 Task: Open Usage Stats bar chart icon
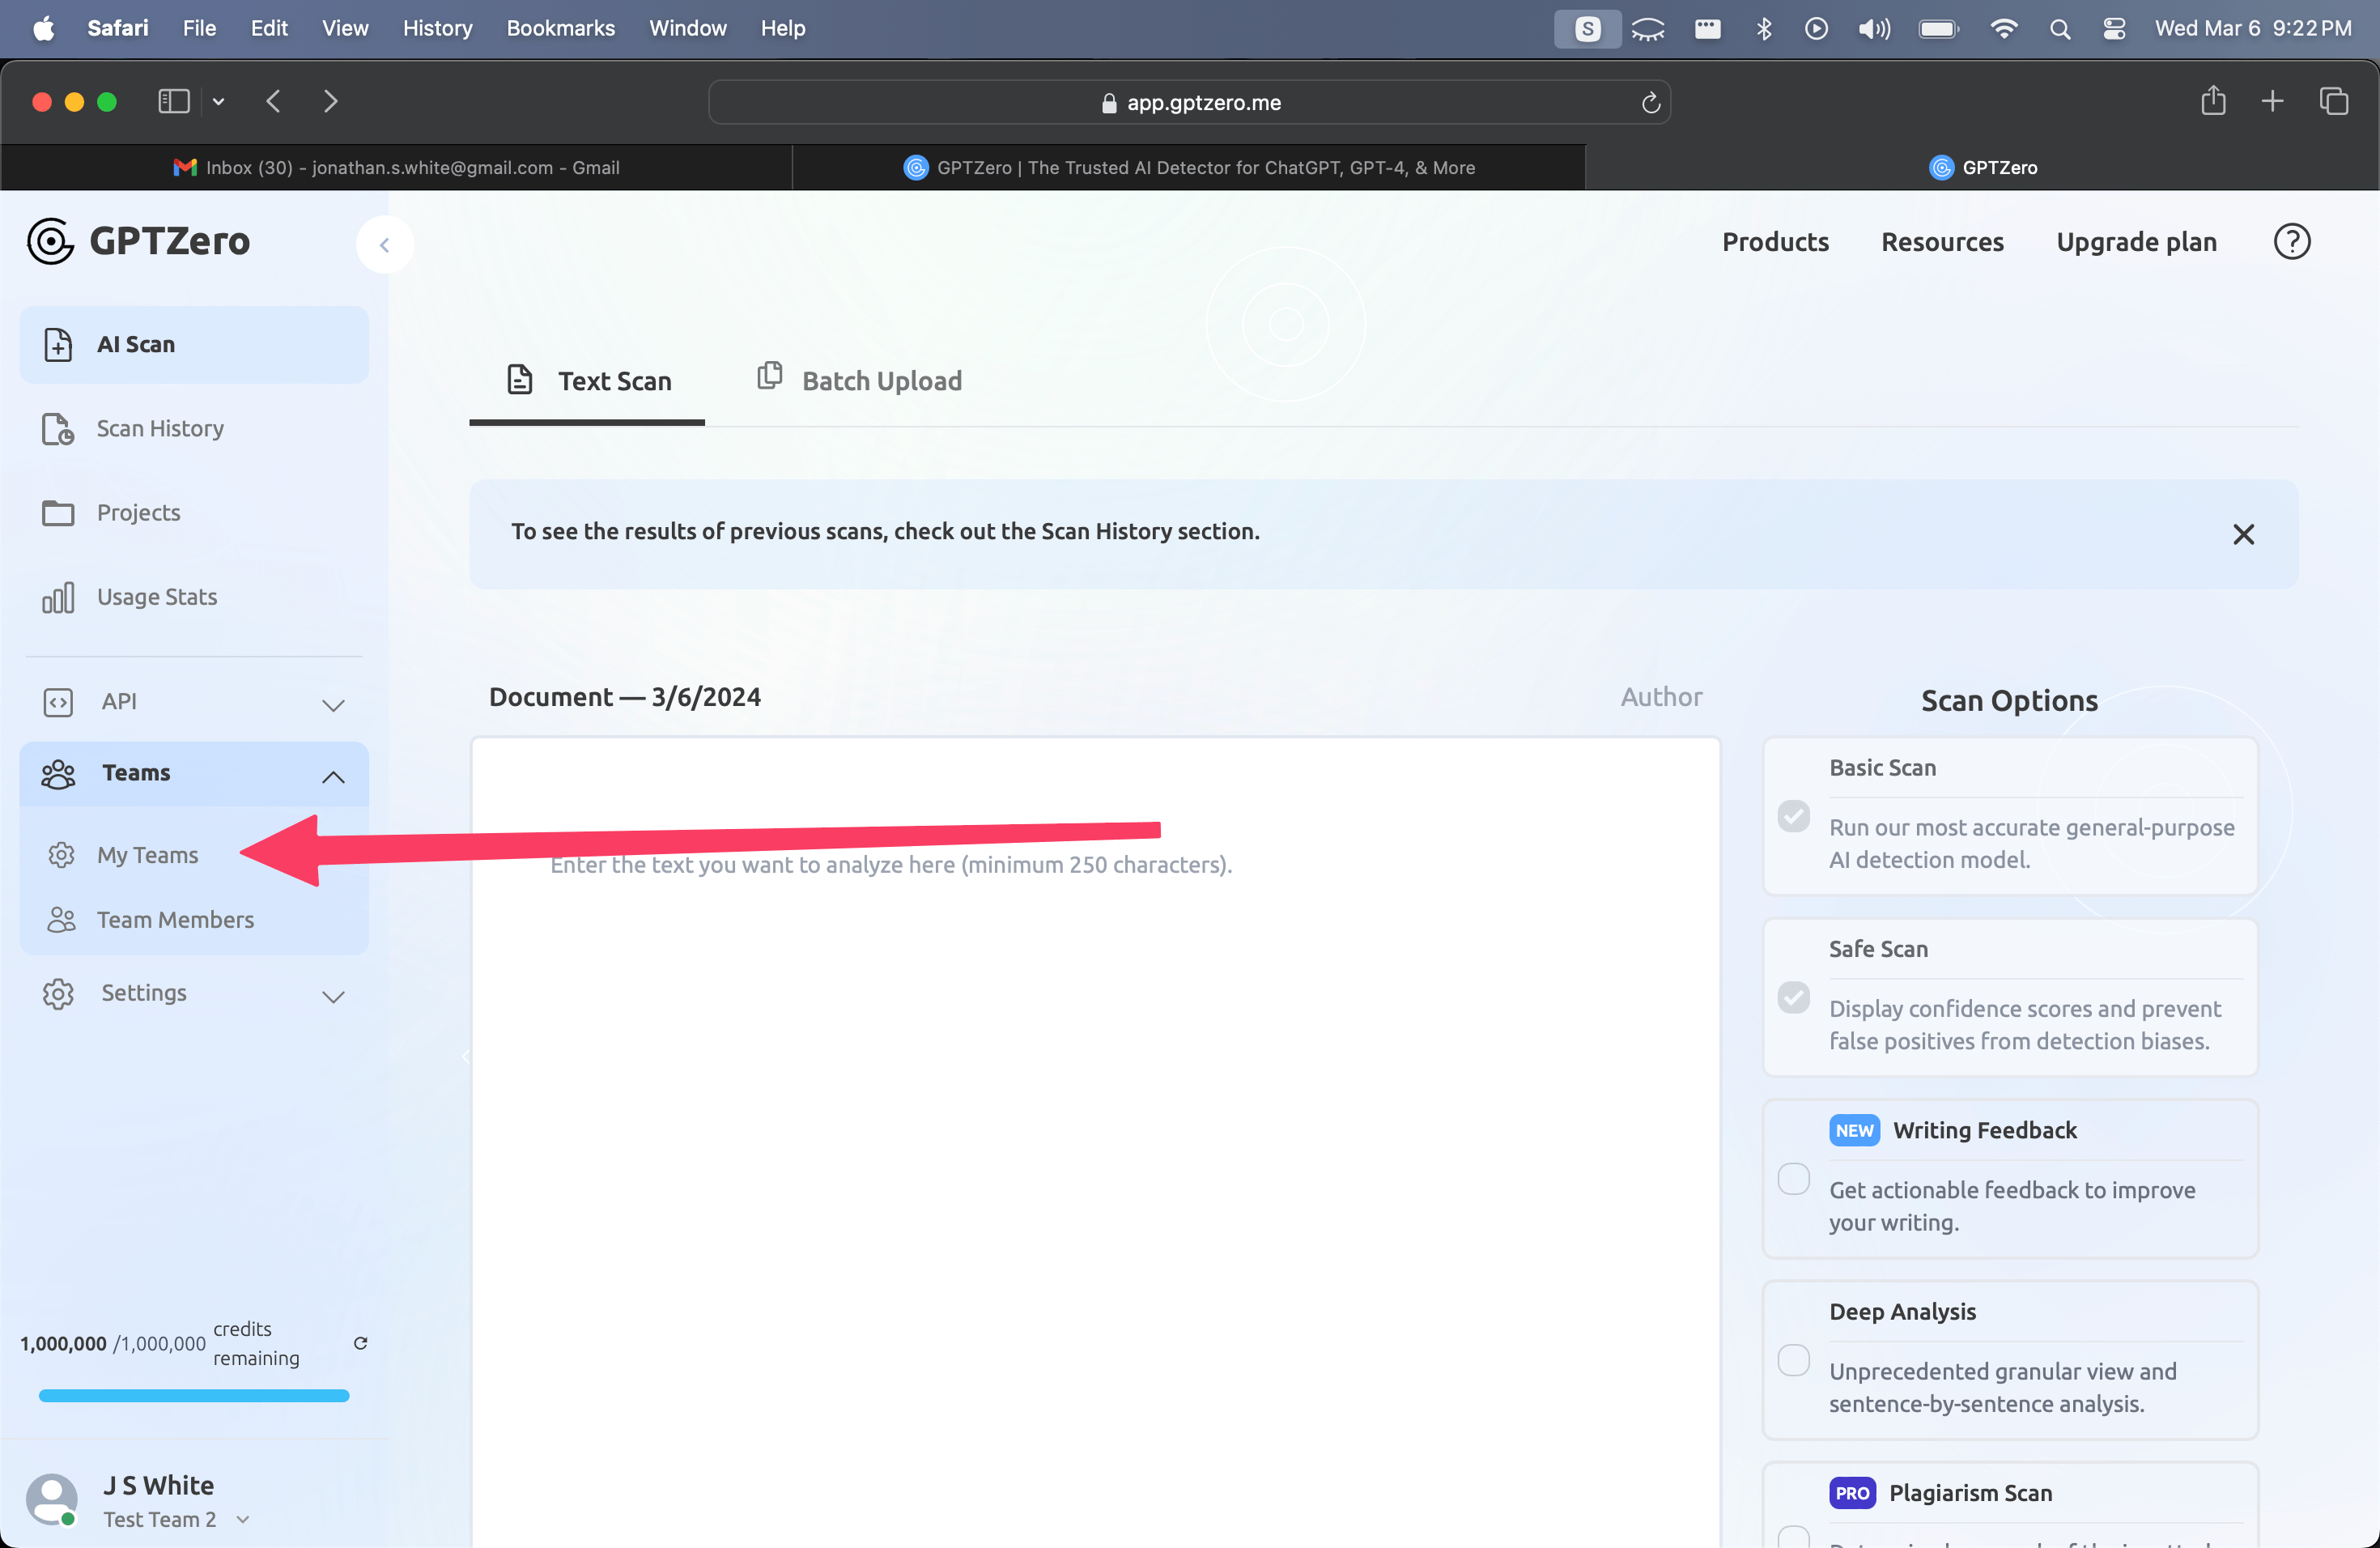tap(58, 597)
